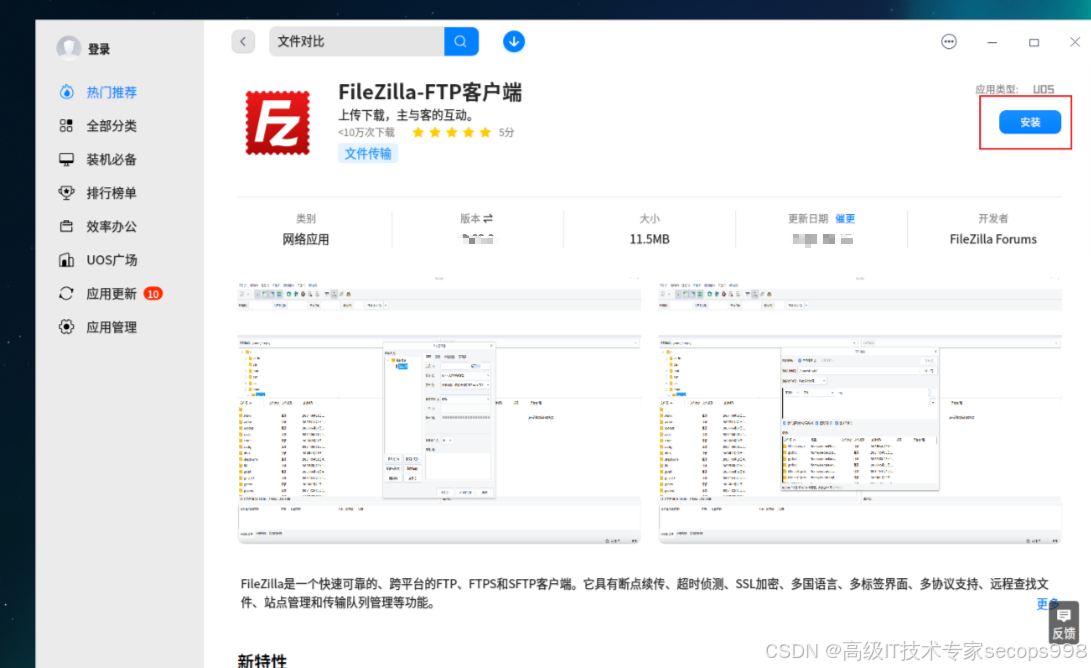Open the first FileZilla screenshot thumbnail
Screen dimensions: 1091x668
[439, 410]
